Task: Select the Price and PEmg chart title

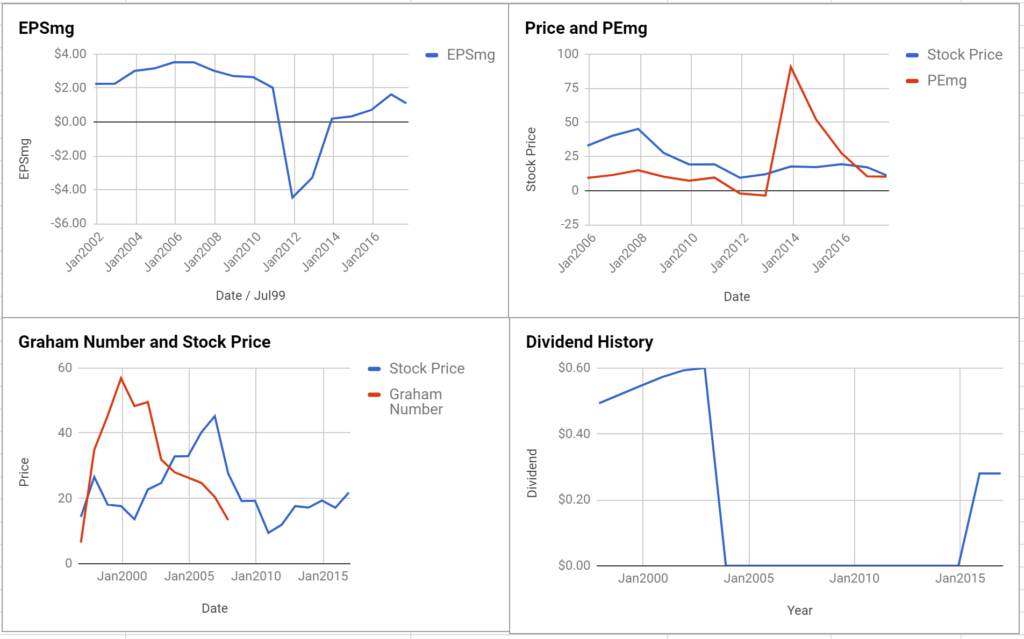Action: (586, 28)
